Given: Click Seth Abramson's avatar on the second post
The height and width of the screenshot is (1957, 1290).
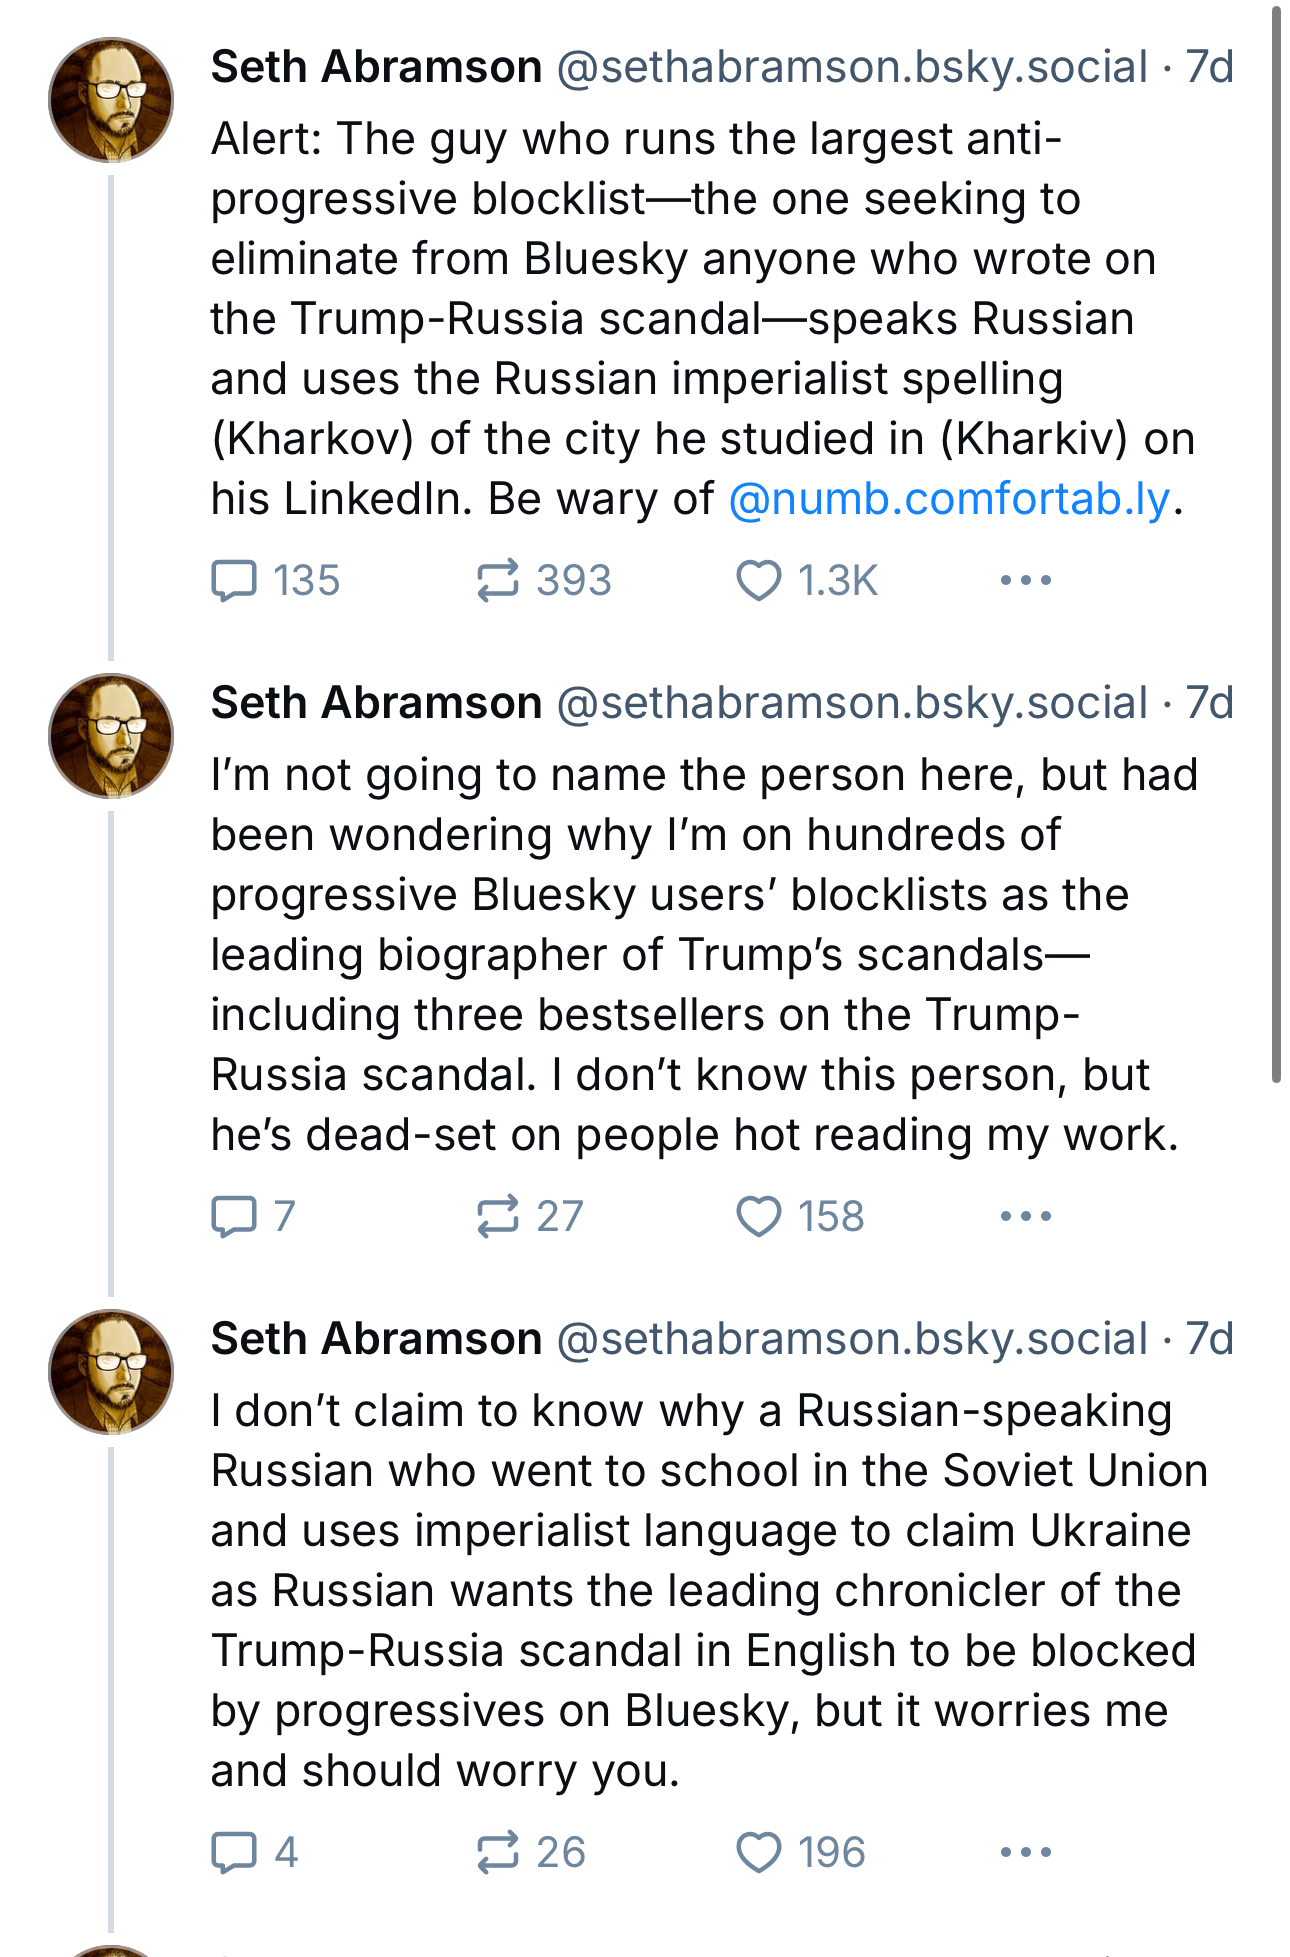Looking at the screenshot, I should tap(111, 736).
